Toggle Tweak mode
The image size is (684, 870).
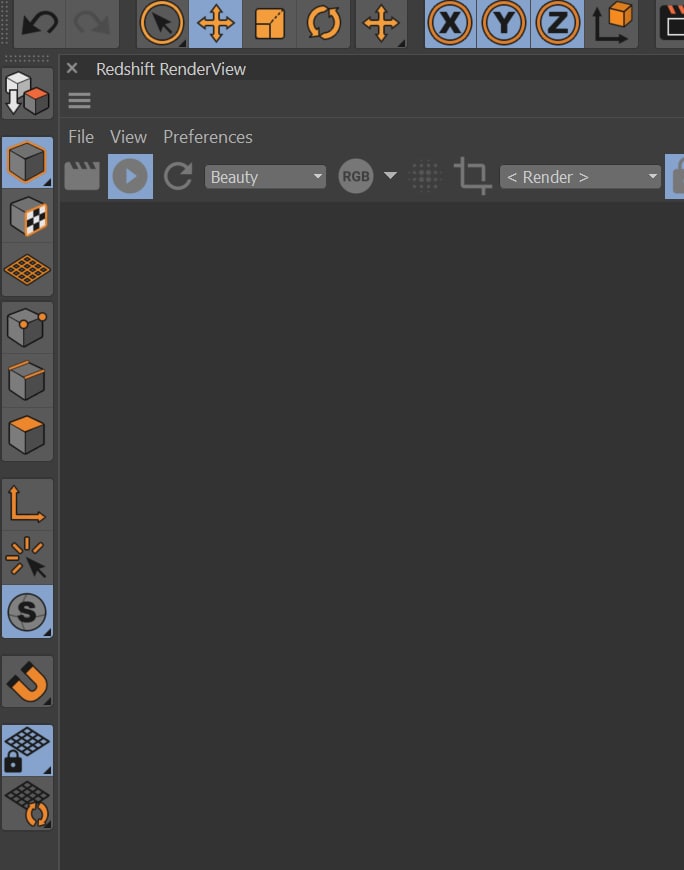click(27, 558)
